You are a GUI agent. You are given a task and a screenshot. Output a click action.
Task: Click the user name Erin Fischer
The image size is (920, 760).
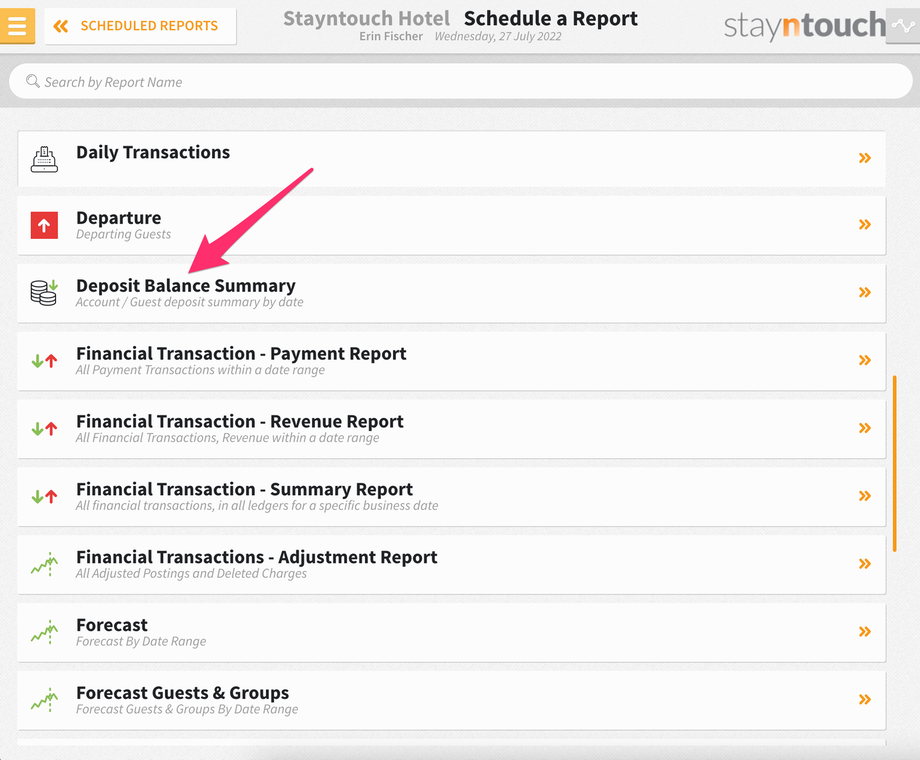391,36
